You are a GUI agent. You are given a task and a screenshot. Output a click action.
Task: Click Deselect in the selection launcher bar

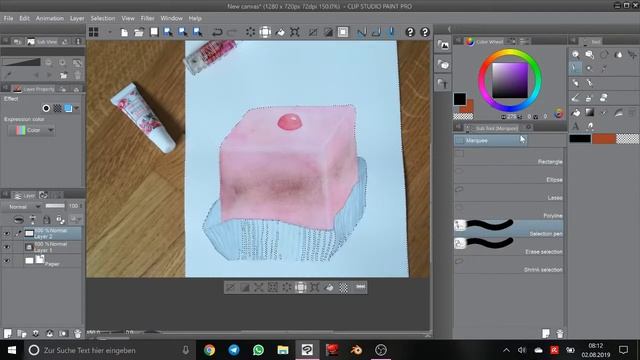230,288
